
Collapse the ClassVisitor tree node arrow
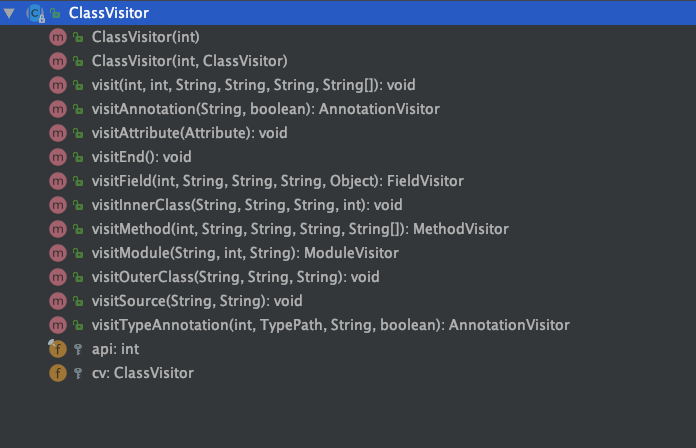9,13
